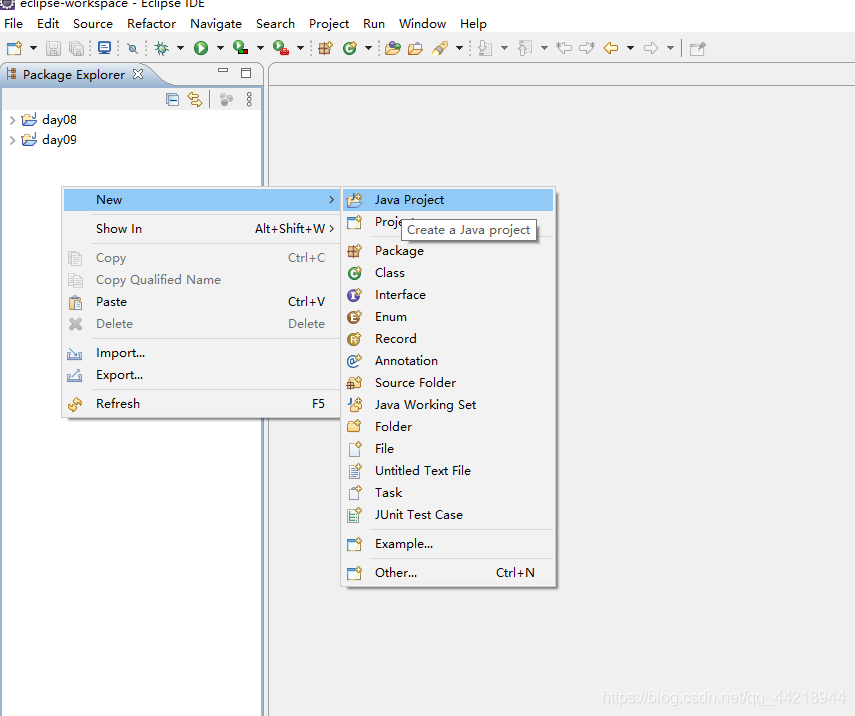855x716 pixels.
Task: Click the New Java Package toolbar icon
Action: 326,49
